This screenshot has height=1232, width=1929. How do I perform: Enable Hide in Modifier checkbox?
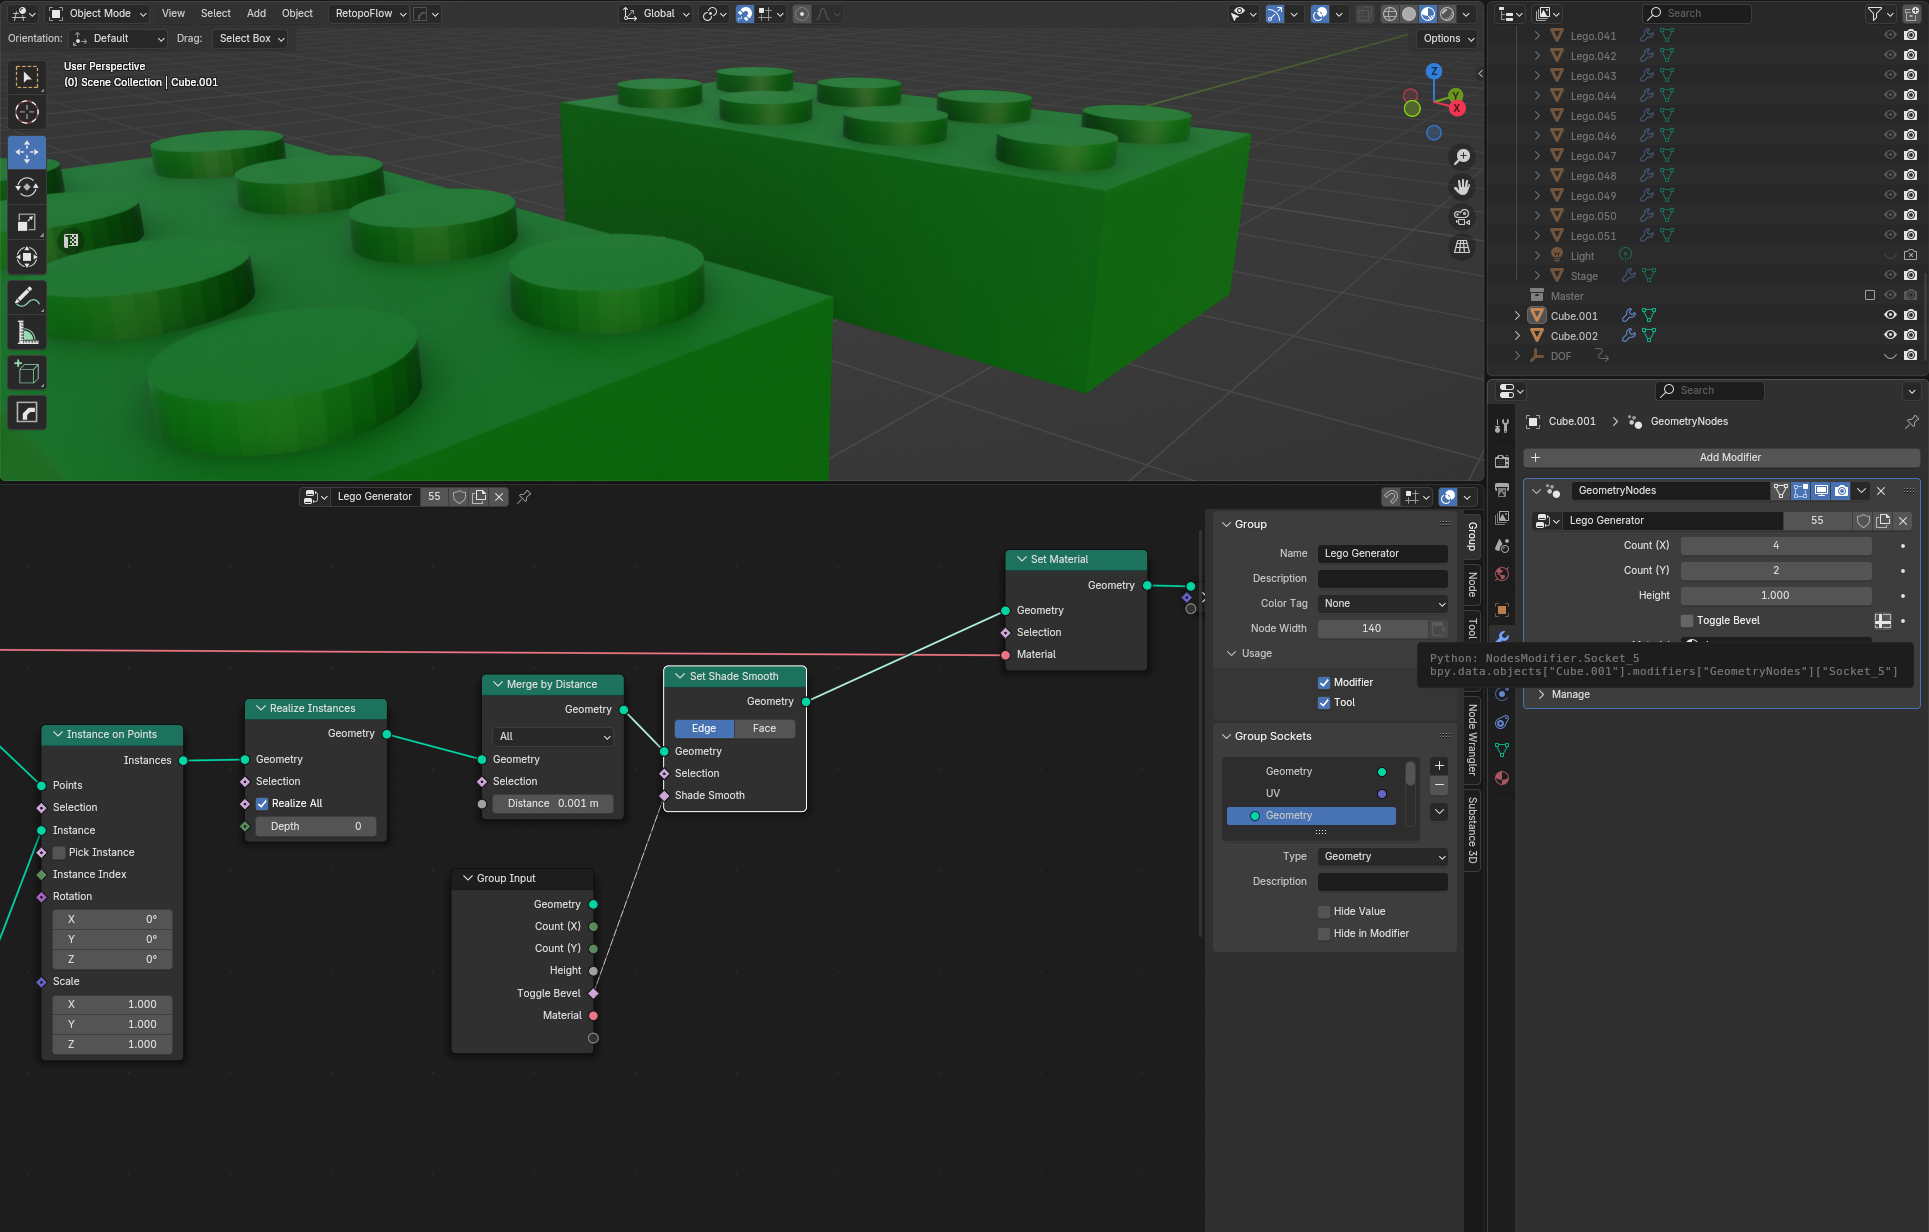(x=1324, y=934)
